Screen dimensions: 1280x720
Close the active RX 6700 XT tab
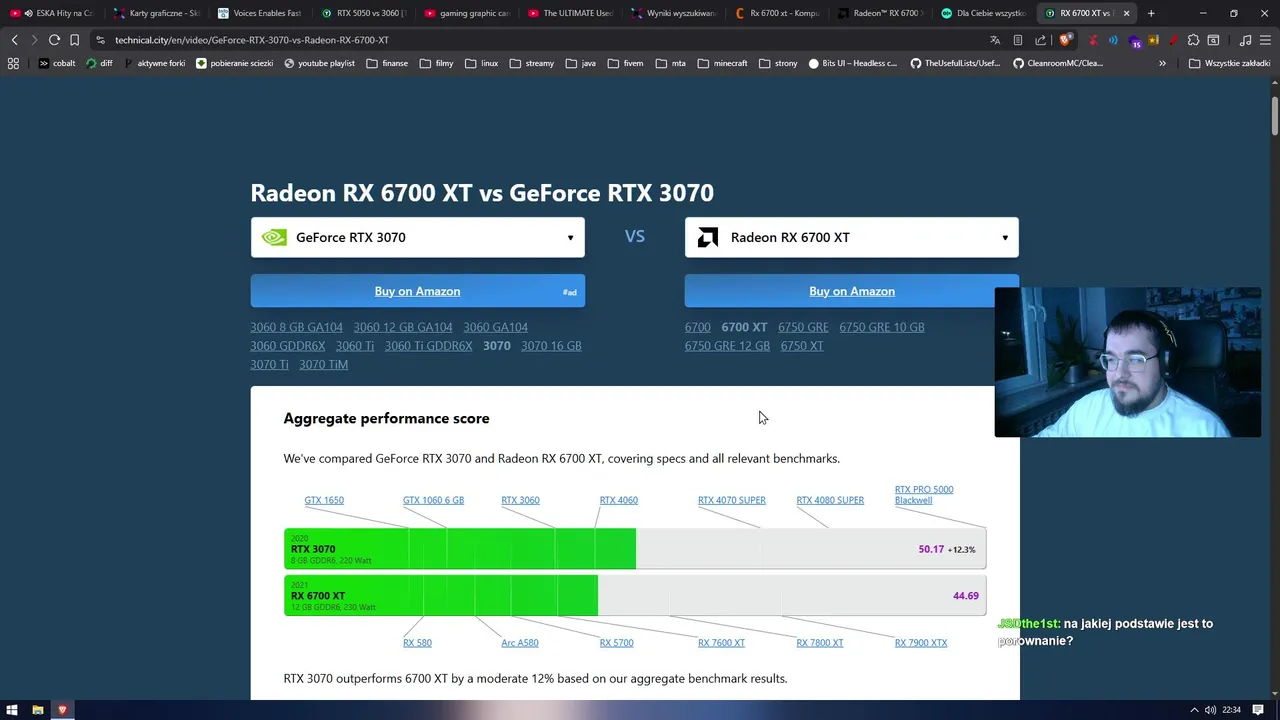click(1127, 13)
